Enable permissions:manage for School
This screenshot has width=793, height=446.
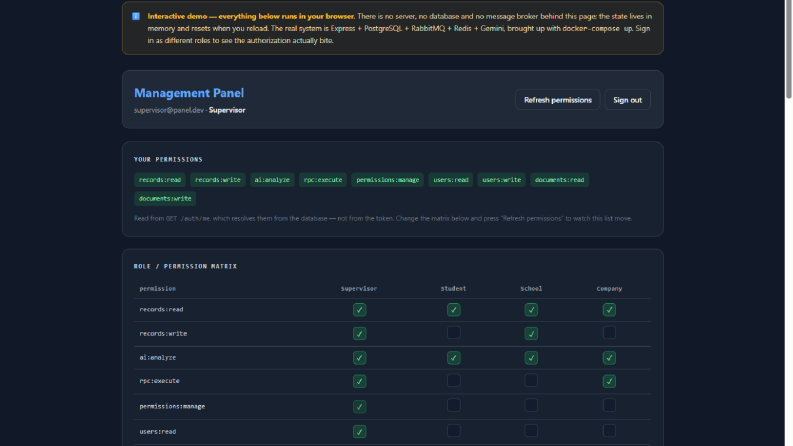click(x=531, y=405)
